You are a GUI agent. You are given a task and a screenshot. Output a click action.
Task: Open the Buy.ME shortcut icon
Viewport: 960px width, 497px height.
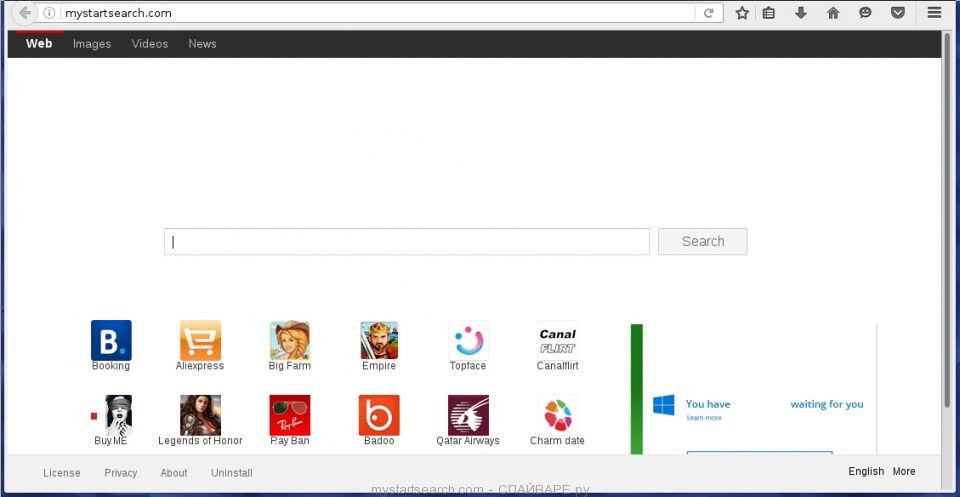[x=111, y=415]
